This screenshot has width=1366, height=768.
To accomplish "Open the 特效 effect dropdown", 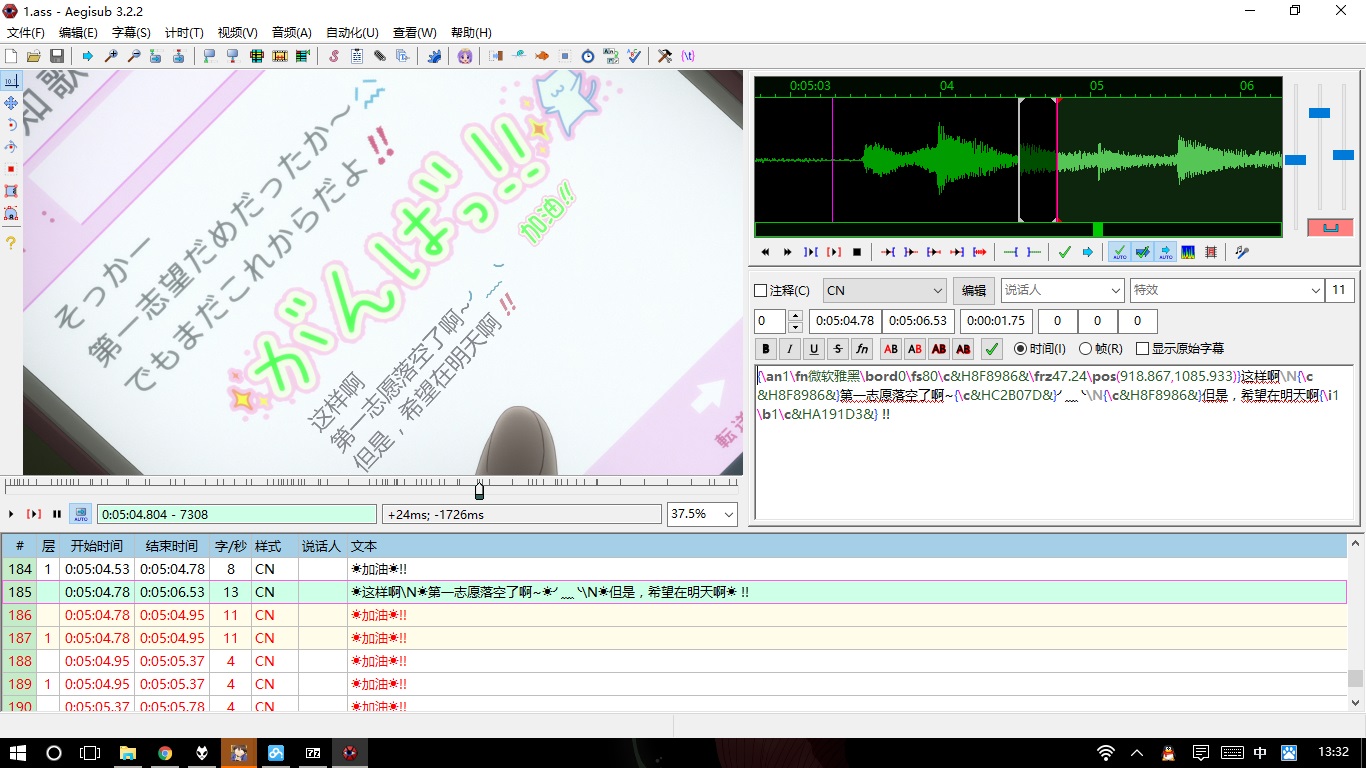I will 1227,291.
